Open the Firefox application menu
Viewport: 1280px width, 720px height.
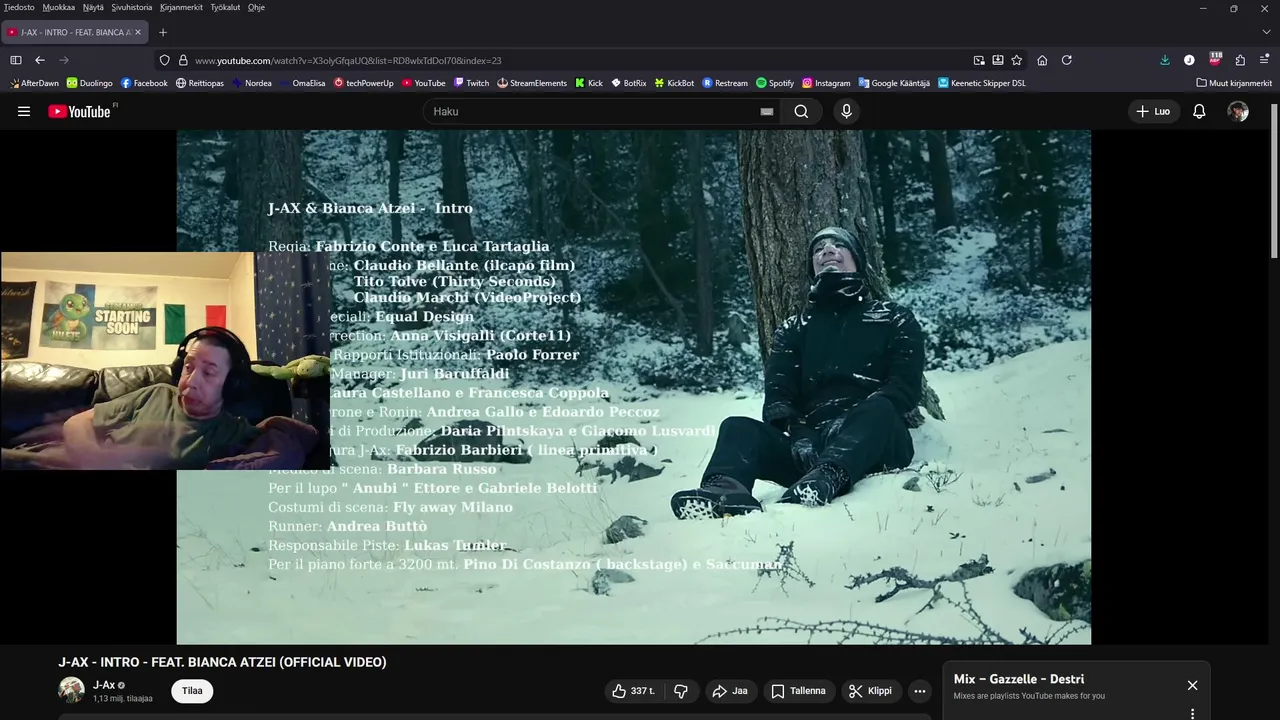[1265, 60]
